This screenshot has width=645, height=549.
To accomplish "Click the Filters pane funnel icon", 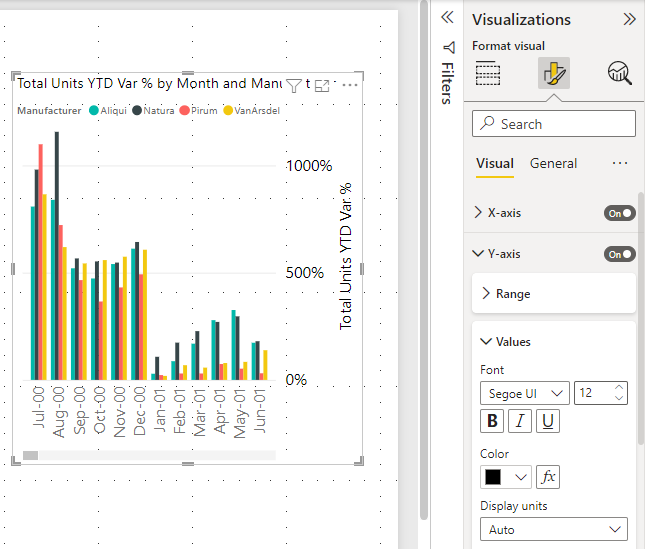I will (449, 48).
